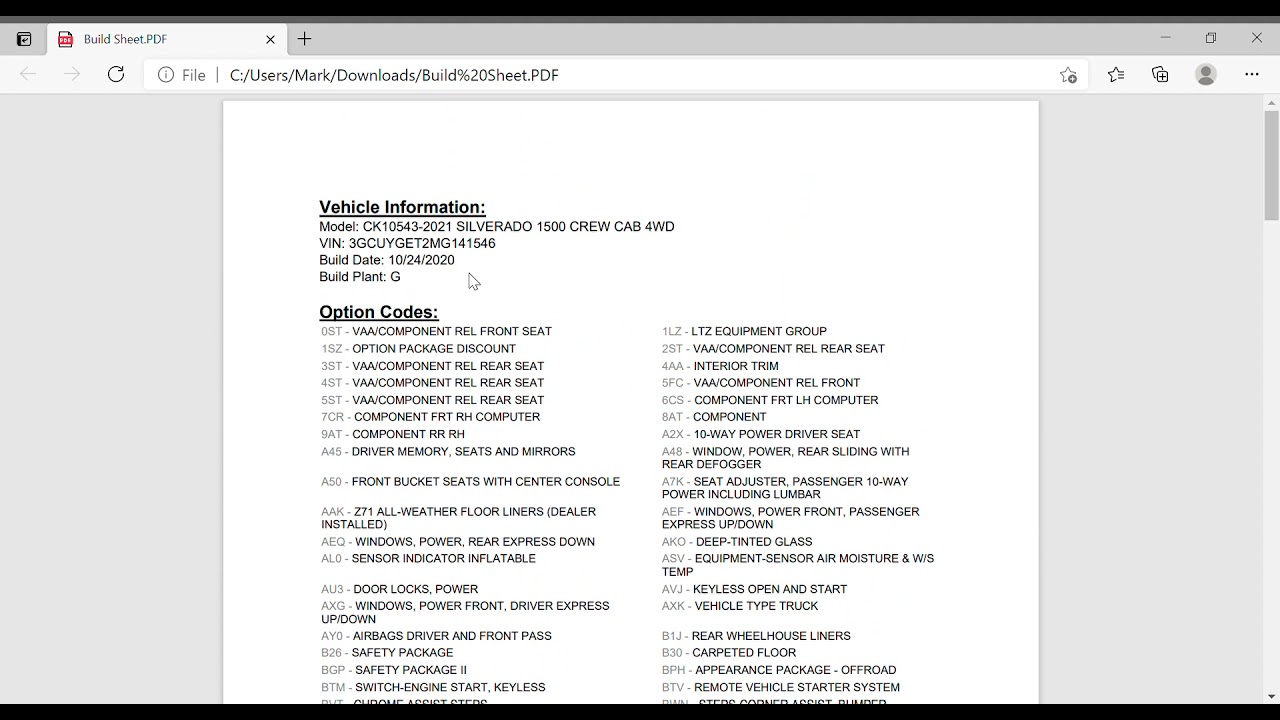Click A48 WINDOW, POWER, REAR SLIDING entry
The height and width of the screenshot is (720, 1280).
(x=786, y=458)
